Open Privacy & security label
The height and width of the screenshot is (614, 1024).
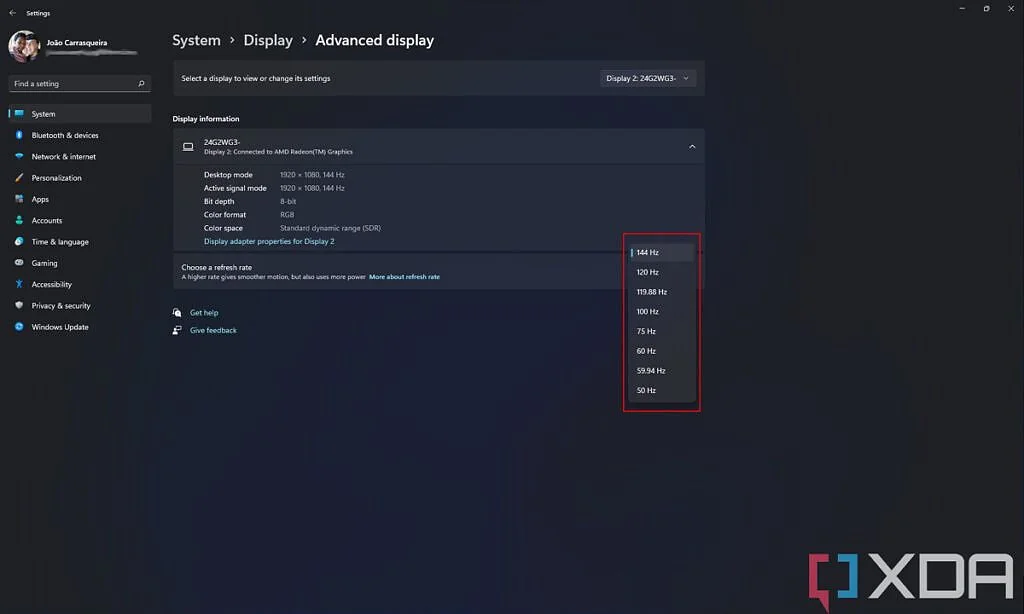(61, 306)
